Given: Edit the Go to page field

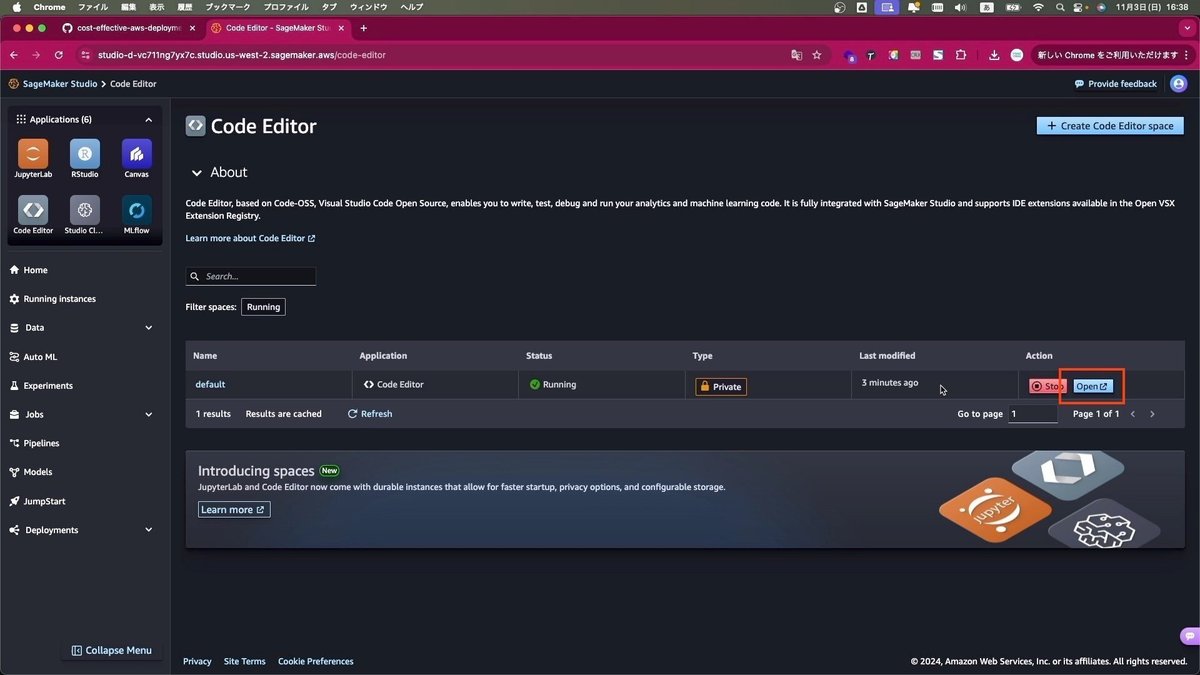Looking at the screenshot, I should click(x=1032, y=414).
